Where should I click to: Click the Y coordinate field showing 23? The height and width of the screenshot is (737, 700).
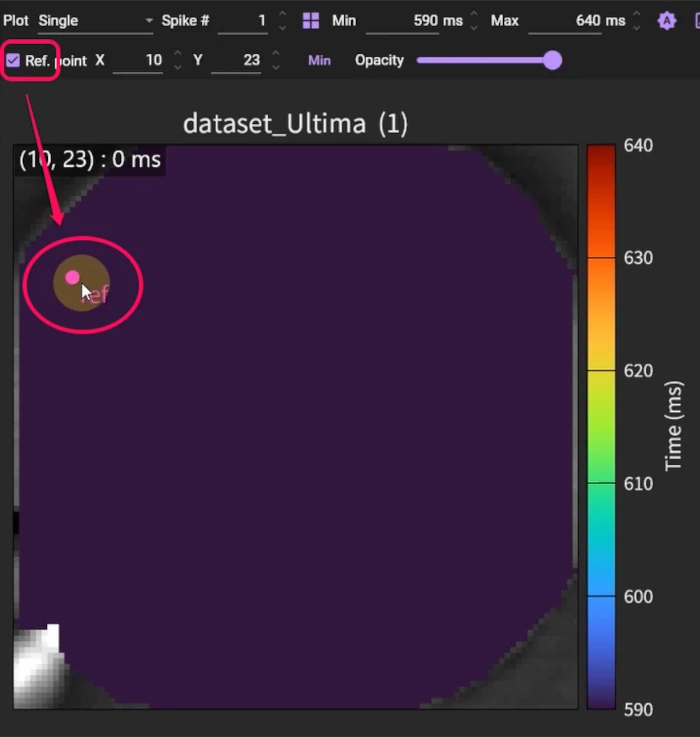pos(236,61)
